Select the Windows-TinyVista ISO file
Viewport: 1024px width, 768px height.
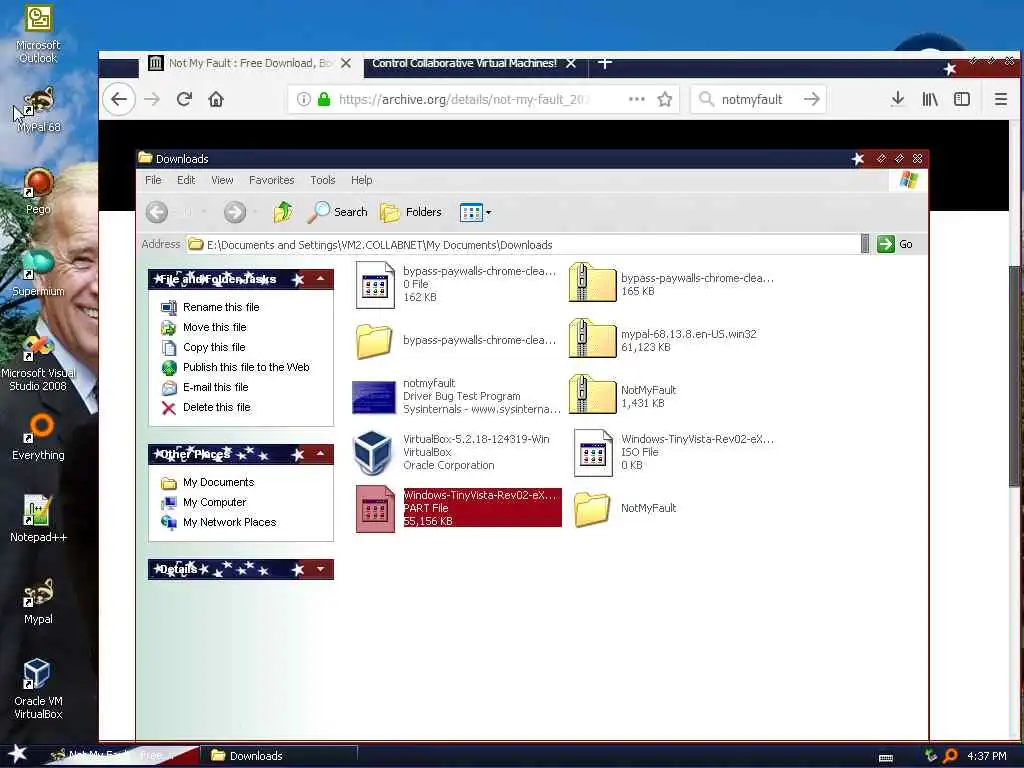tap(673, 452)
